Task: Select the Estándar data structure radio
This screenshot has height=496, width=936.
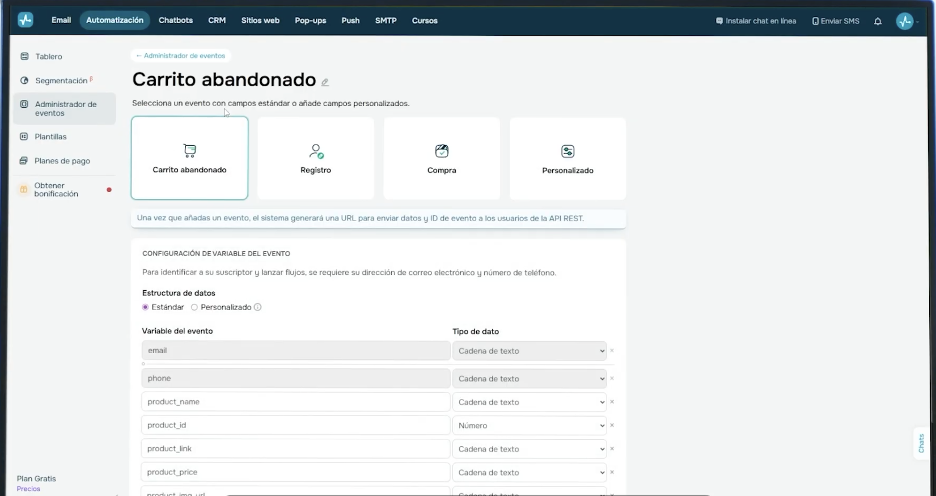Action: pos(145,307)
